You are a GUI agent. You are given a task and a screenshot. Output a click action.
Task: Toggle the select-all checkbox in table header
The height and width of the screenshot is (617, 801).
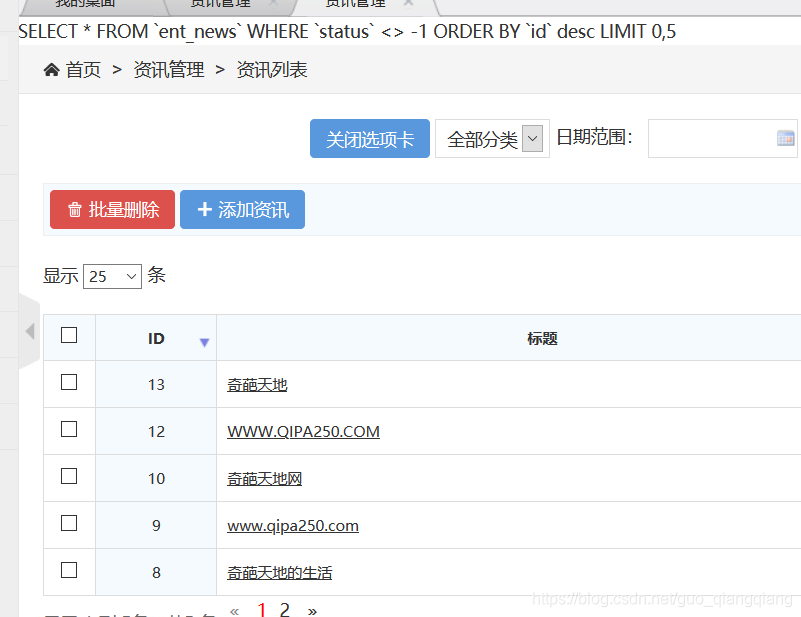[69, 335]
